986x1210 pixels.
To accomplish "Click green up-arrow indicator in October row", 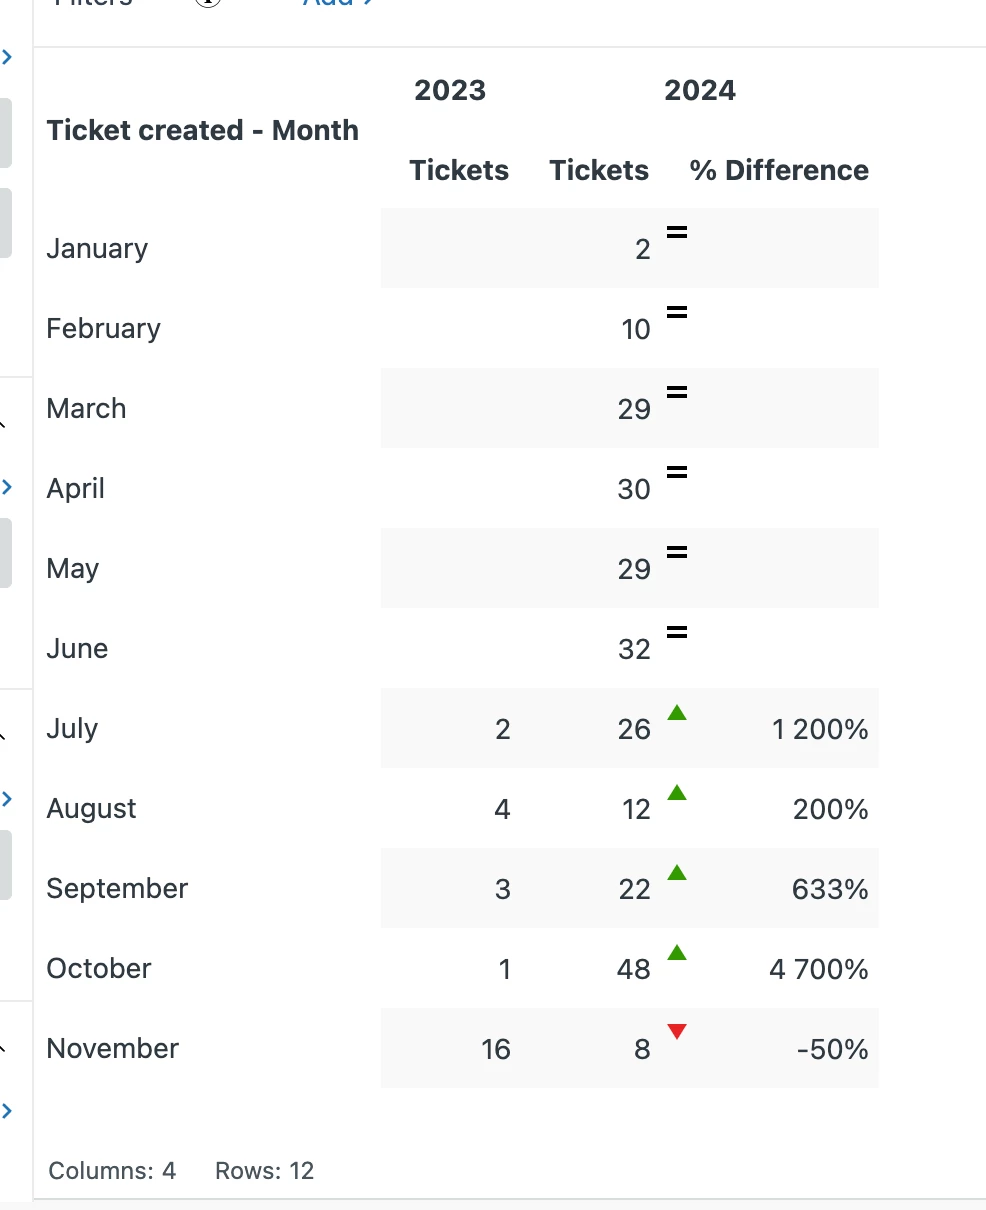I will (677, 953).
